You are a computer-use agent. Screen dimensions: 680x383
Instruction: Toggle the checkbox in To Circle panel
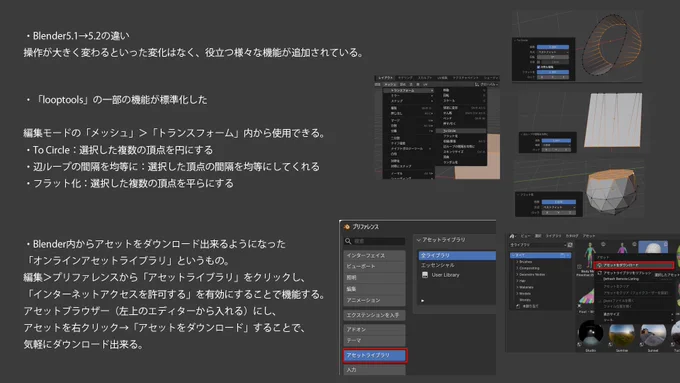[x=539, y=67]
